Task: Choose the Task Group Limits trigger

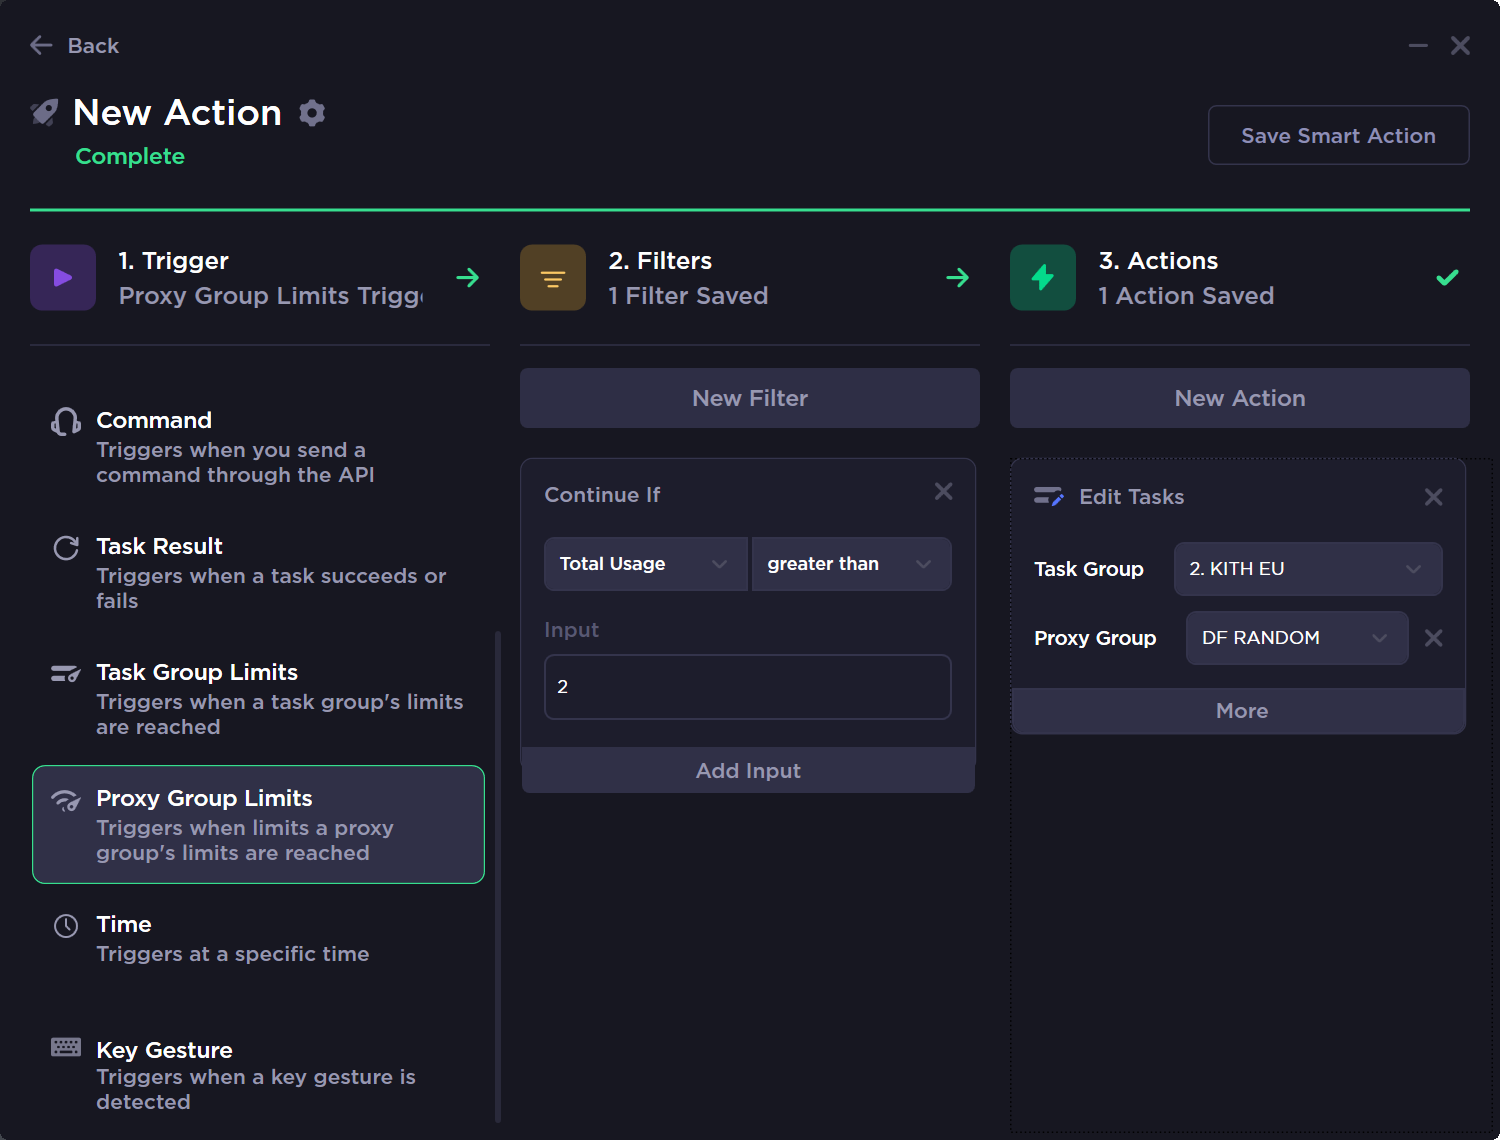Action: (258, 699)
